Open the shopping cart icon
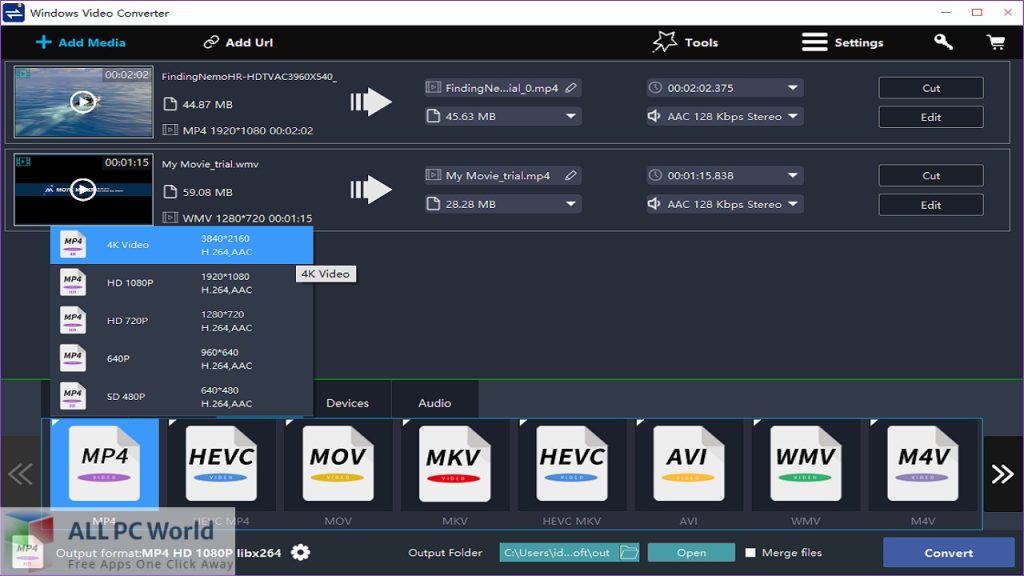This screenshot has width=1024, height=576. tap(995, 42)
